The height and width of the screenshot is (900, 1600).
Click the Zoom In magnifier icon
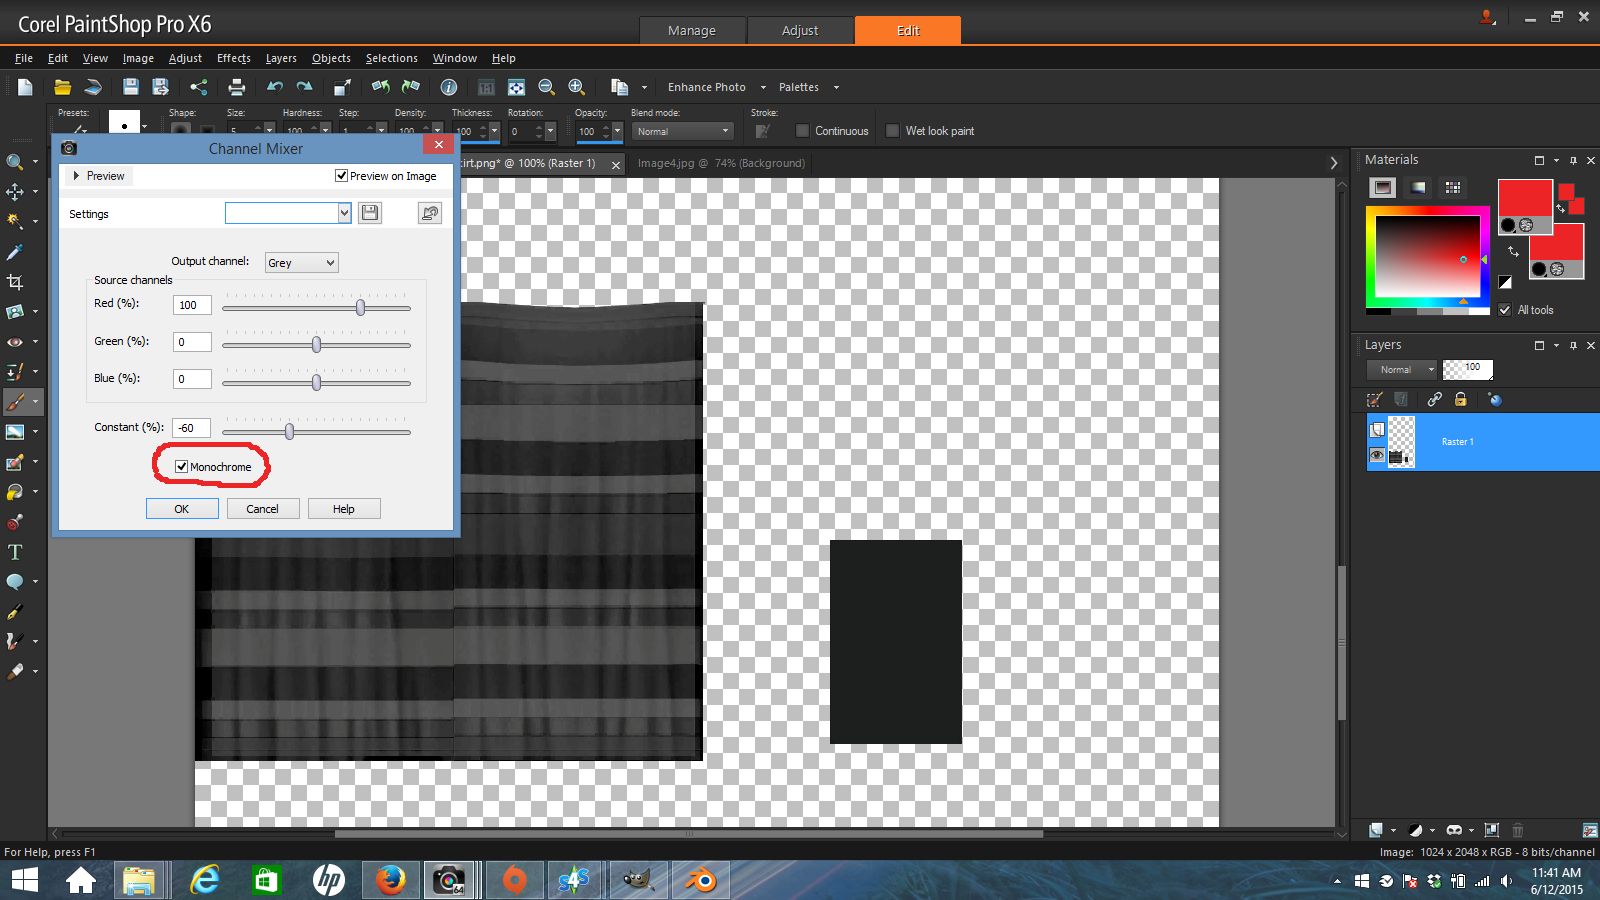[x=574, y=87]
